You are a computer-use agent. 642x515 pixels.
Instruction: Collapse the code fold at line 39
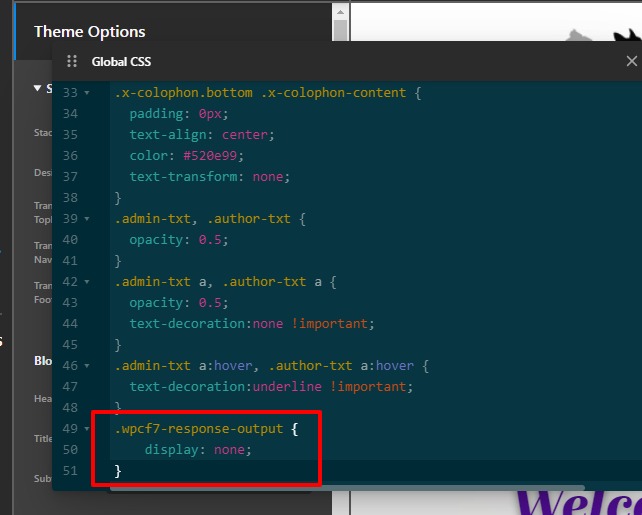[x=87, y=219]
